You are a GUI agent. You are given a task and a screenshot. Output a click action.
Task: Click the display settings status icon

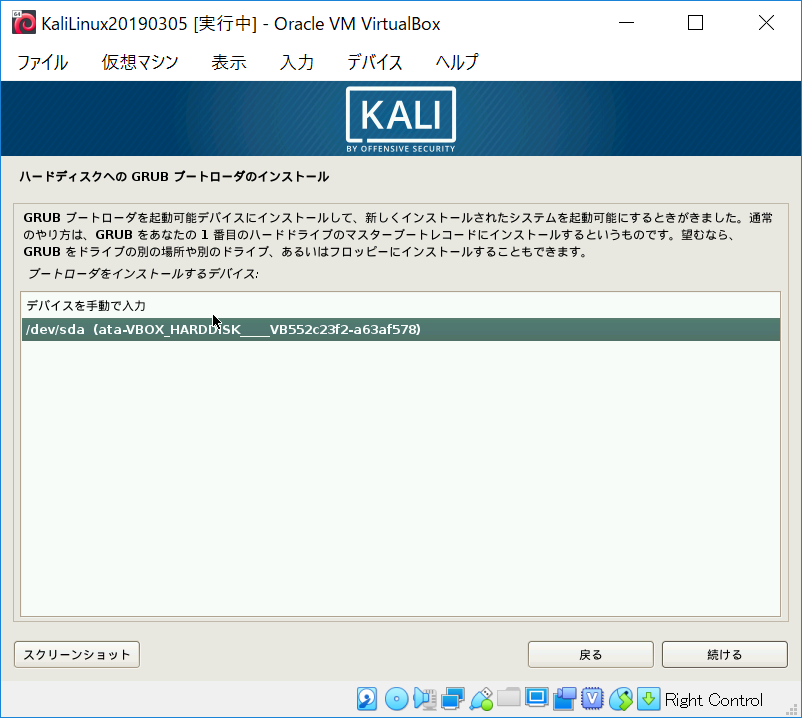(x=537, y=698)
